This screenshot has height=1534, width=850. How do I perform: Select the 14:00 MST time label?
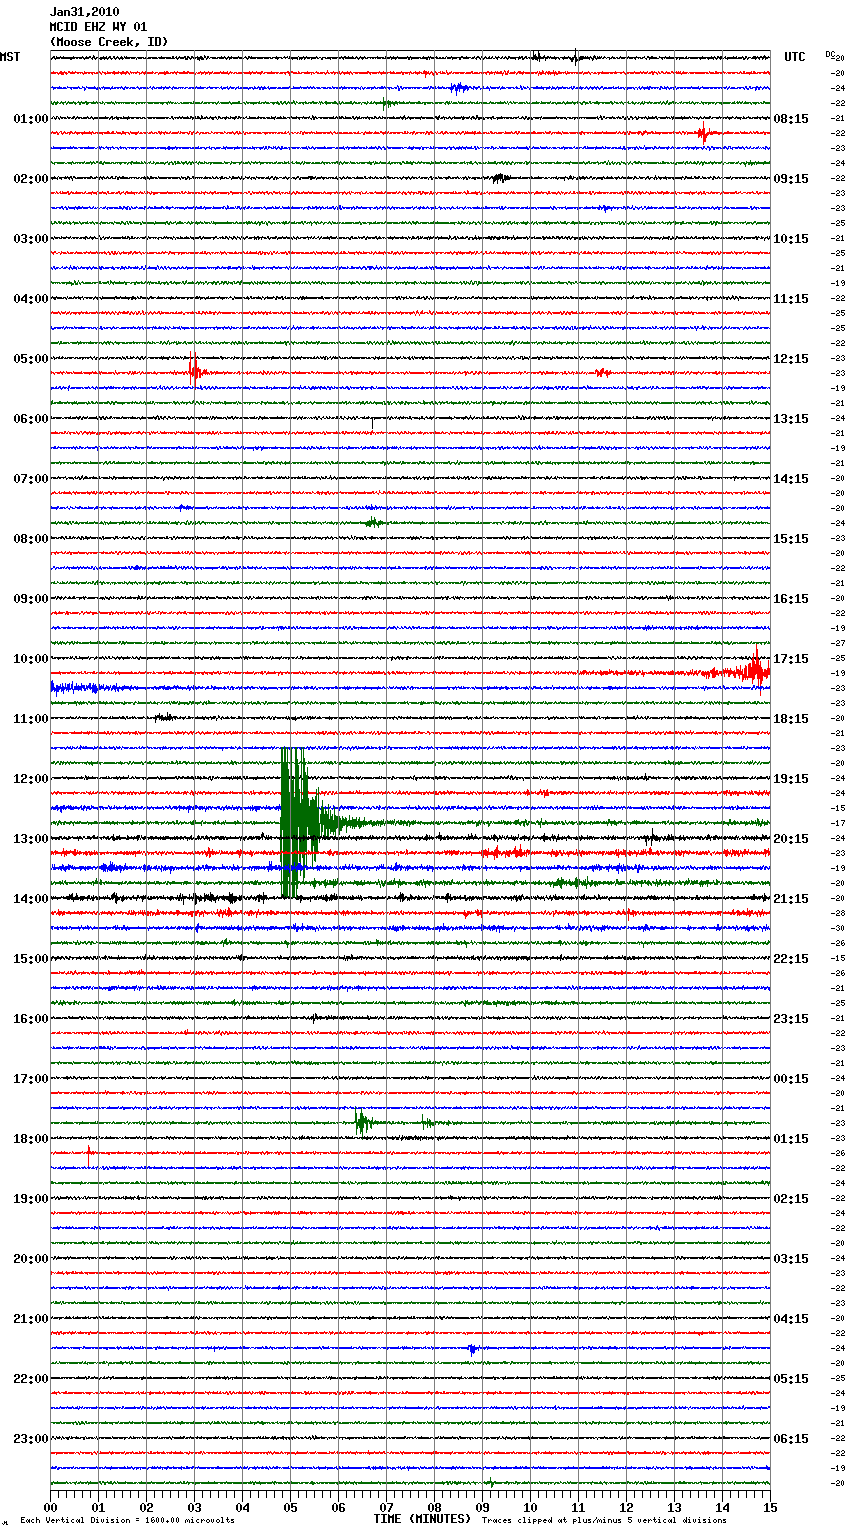coord(31,899)
